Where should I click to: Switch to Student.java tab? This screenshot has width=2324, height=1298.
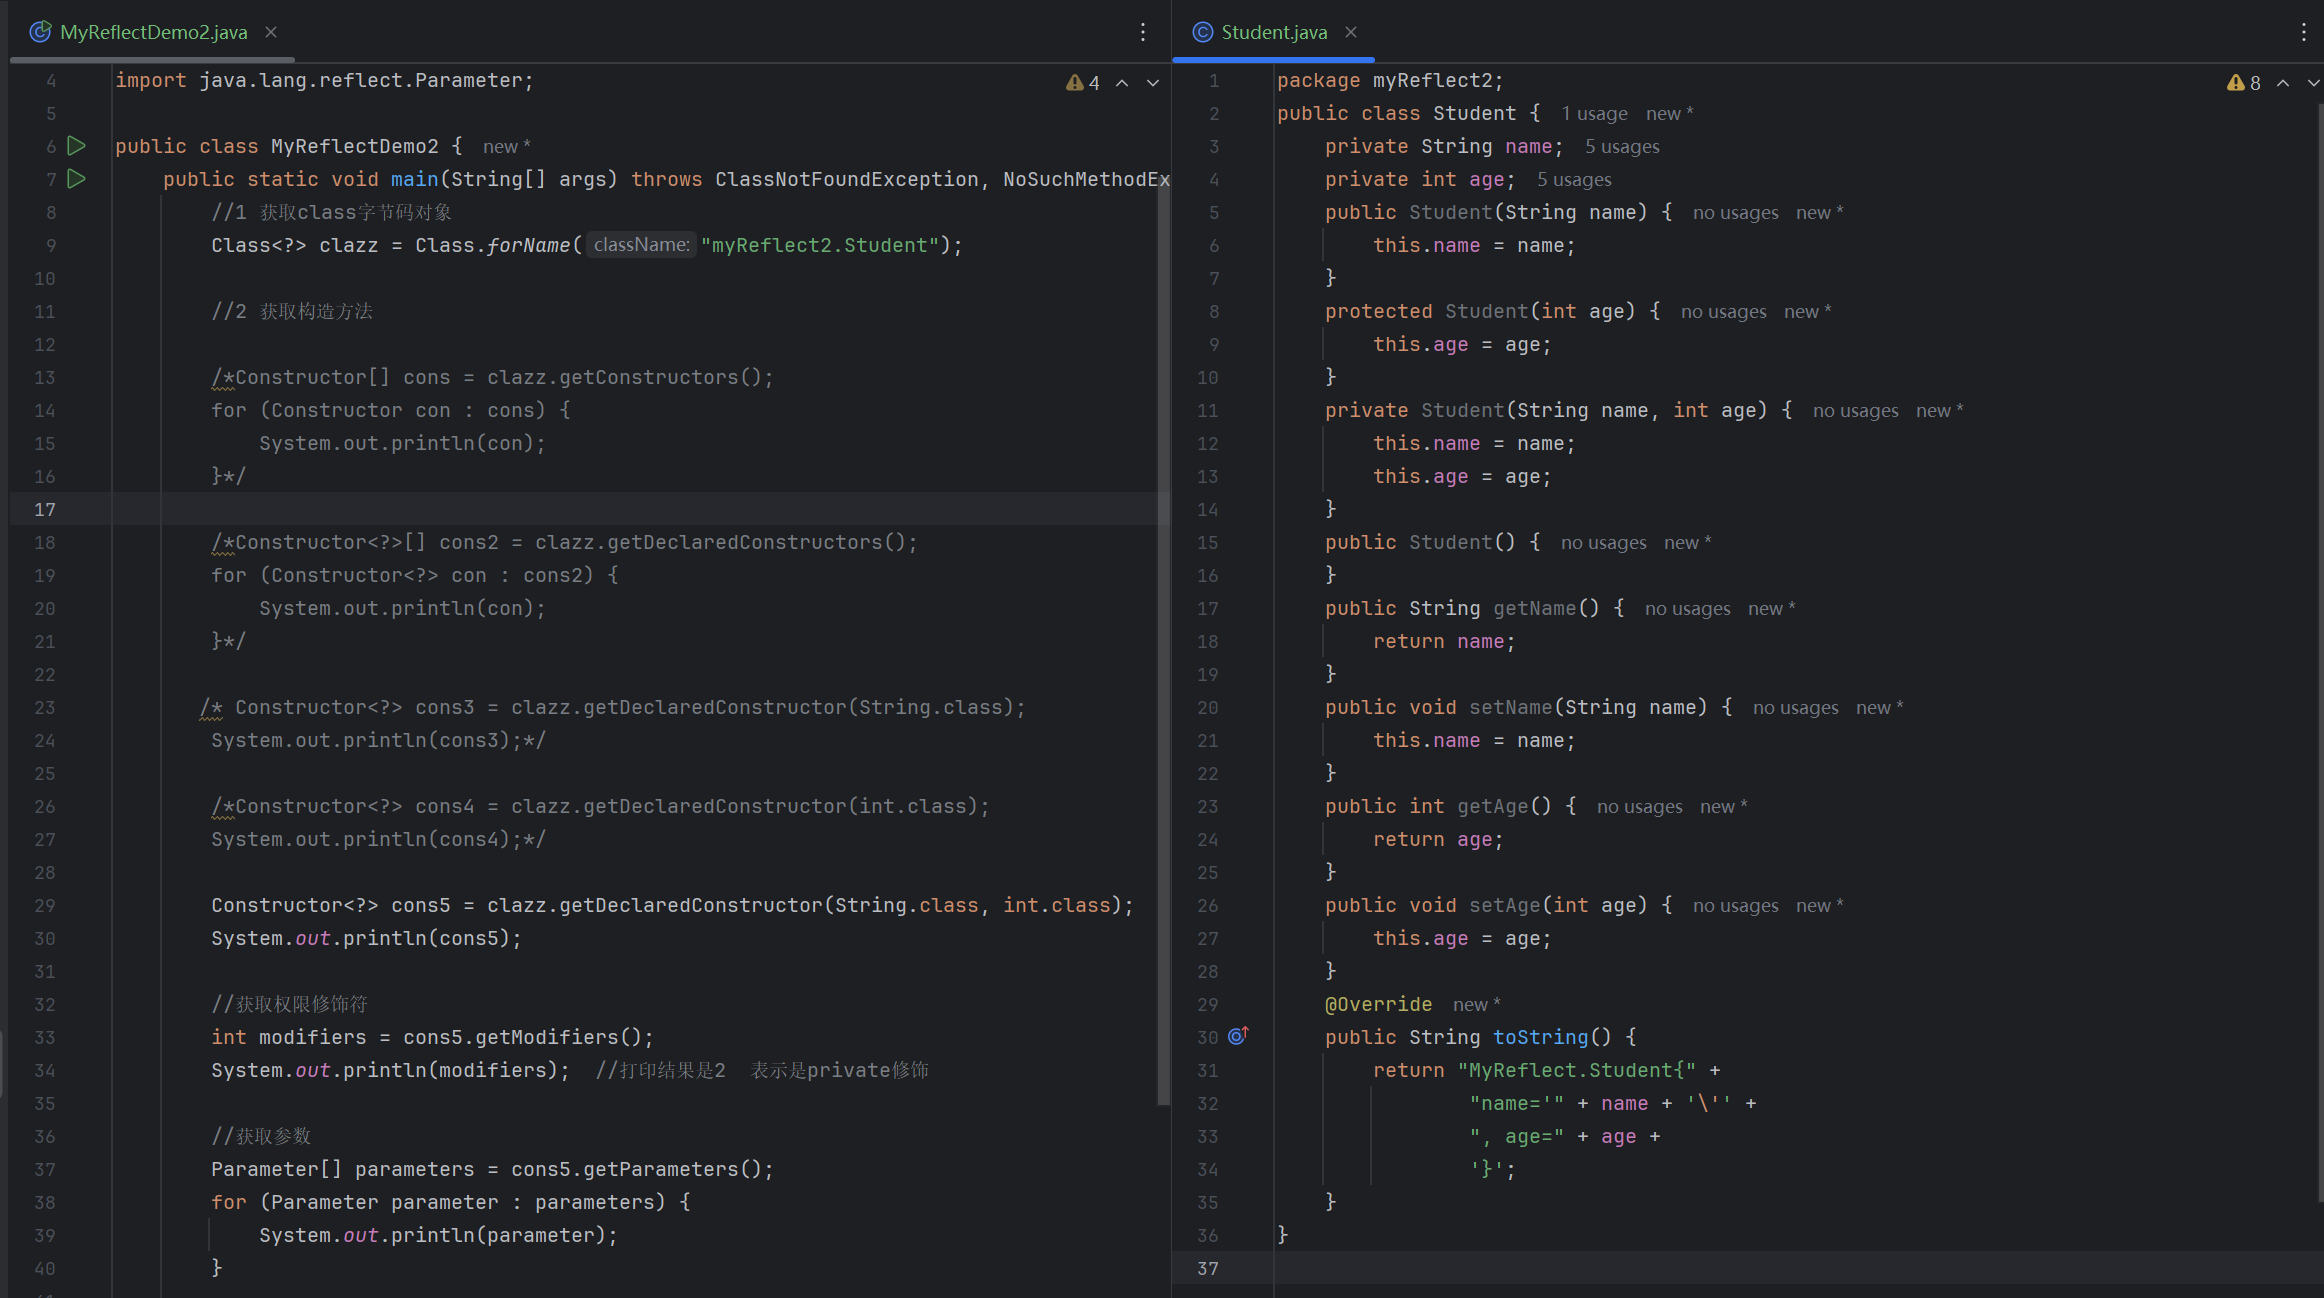(x=1273, y=32)
